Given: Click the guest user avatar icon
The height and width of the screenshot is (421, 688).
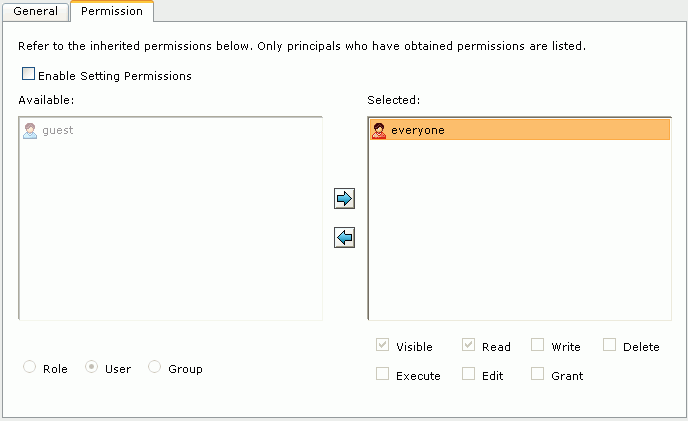Looking at the screenshot, I should pos(30,130).
